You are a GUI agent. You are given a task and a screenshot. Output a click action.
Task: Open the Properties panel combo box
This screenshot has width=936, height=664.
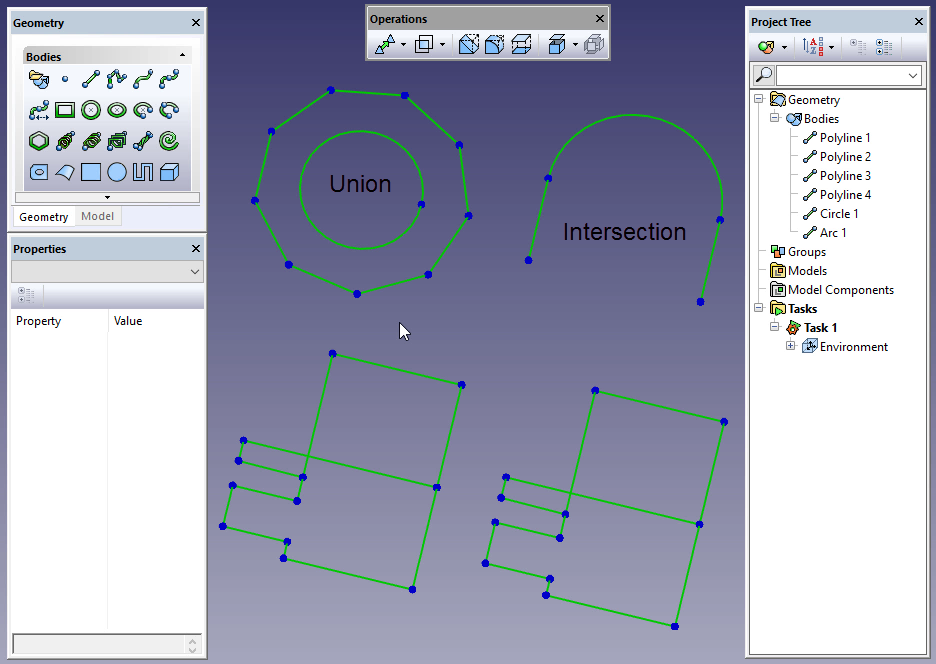(107, 272)
